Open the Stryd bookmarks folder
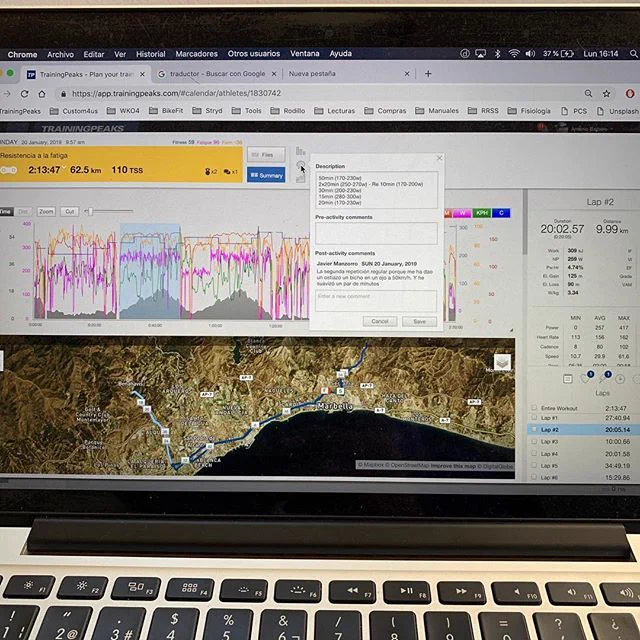Image resolution: width=640 pixels, height=640 pixels. [207, 111]
